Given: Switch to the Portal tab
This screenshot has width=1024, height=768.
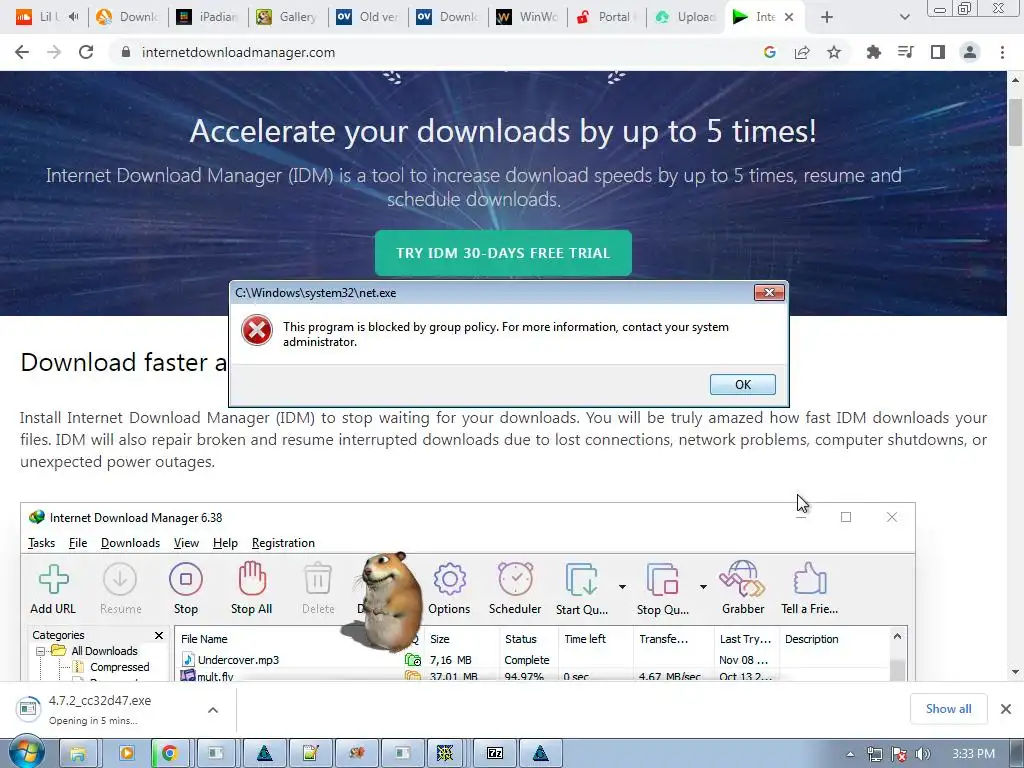Looking at the screenshot, I should [x=607, y=17].
